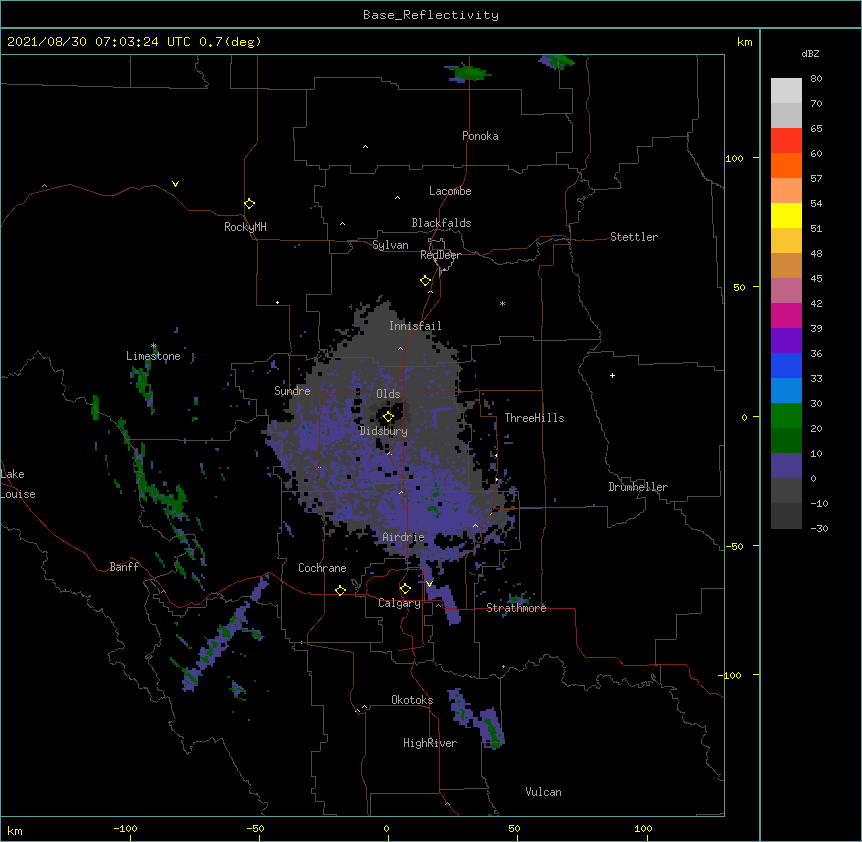This screenshot has height=842, width=862.
Task: Click the Ponoka city label
Action: pyautogui.click(x=480, y=136)
